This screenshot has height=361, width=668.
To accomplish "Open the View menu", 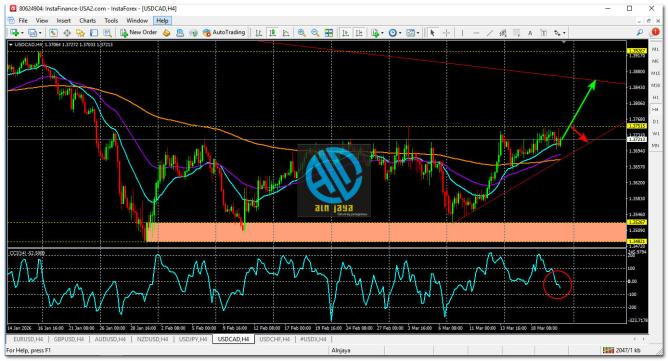I will tap(42, 20).
